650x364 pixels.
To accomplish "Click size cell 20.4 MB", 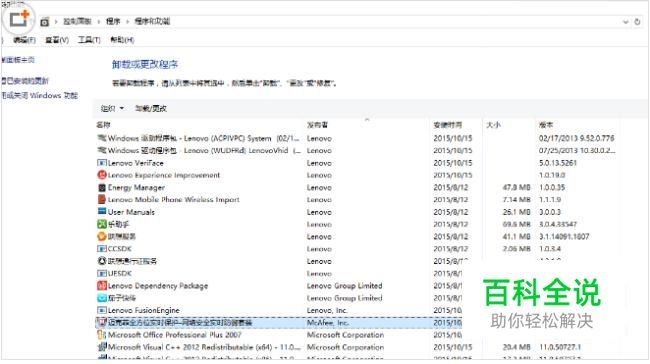I will 517,347.
